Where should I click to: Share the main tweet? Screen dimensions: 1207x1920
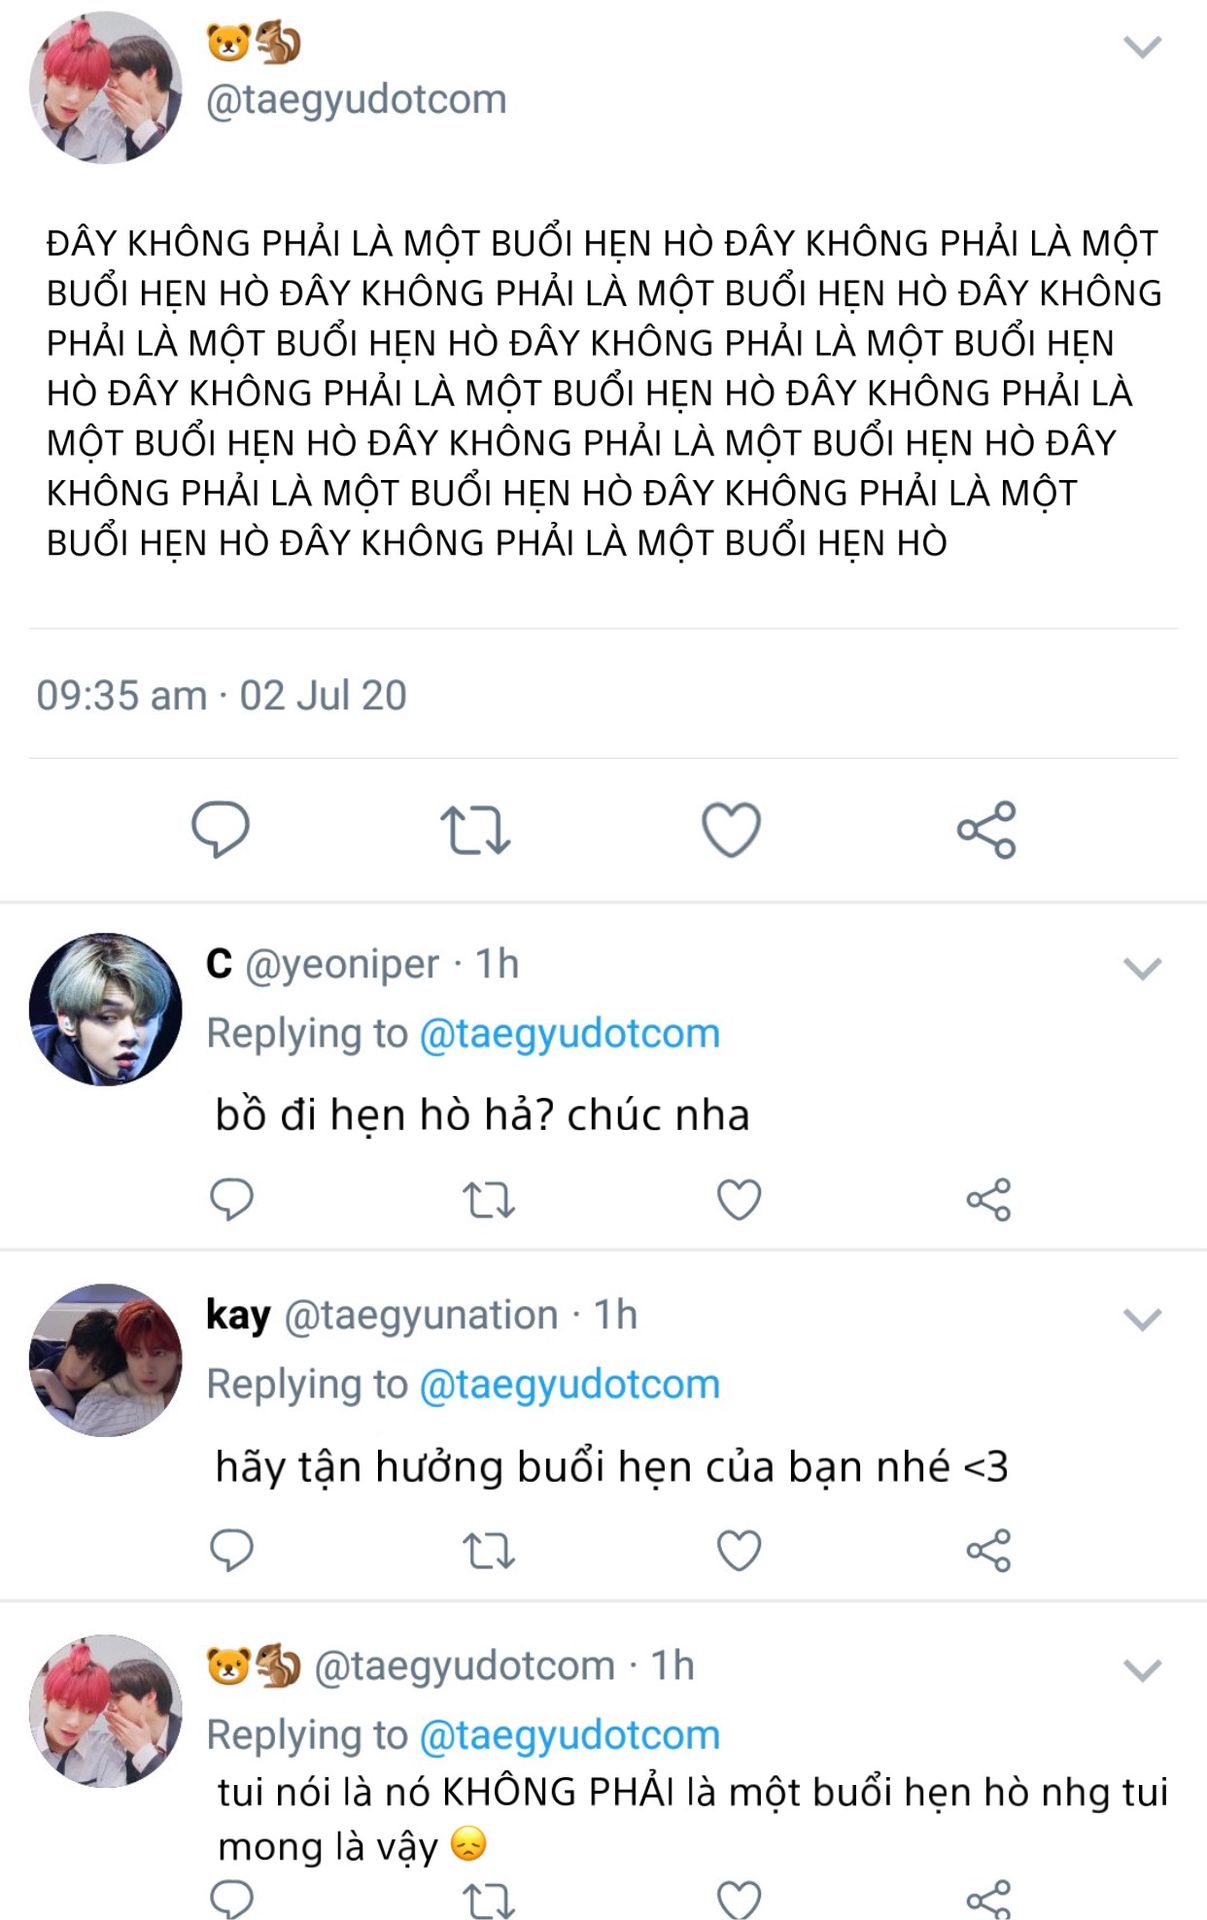[x=987, y=829]
